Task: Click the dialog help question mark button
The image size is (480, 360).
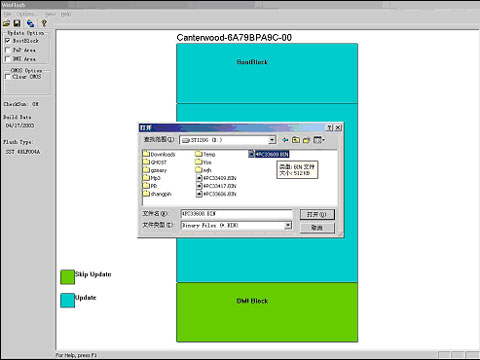Action: 330,127
